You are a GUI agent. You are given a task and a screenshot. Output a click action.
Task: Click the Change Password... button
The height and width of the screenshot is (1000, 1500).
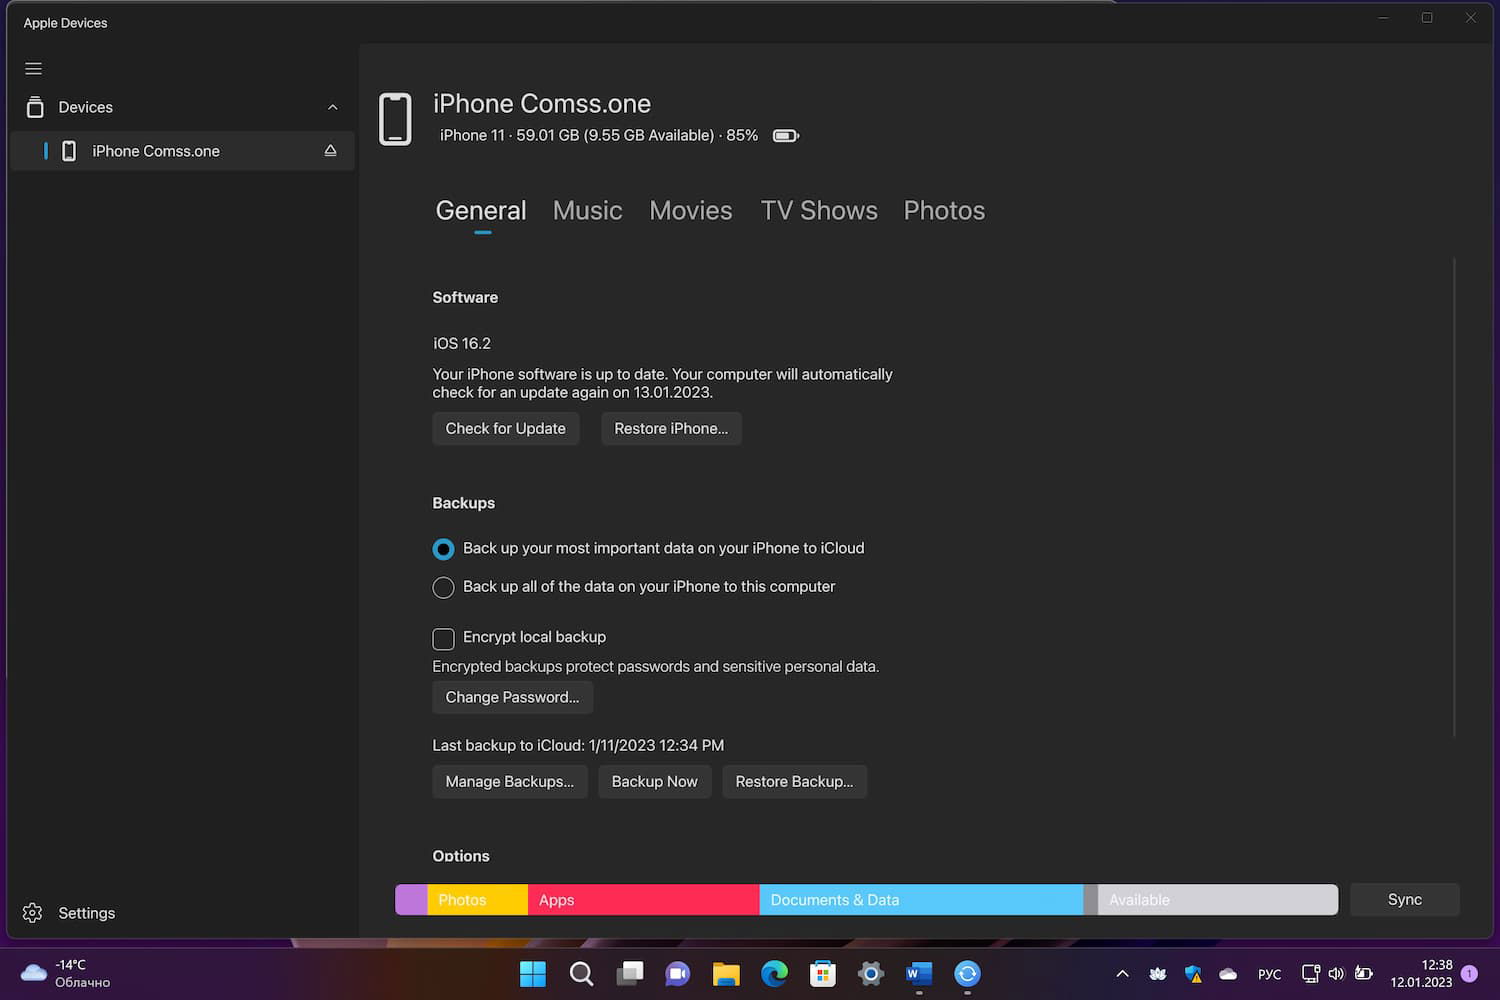[x=513, y=697]
